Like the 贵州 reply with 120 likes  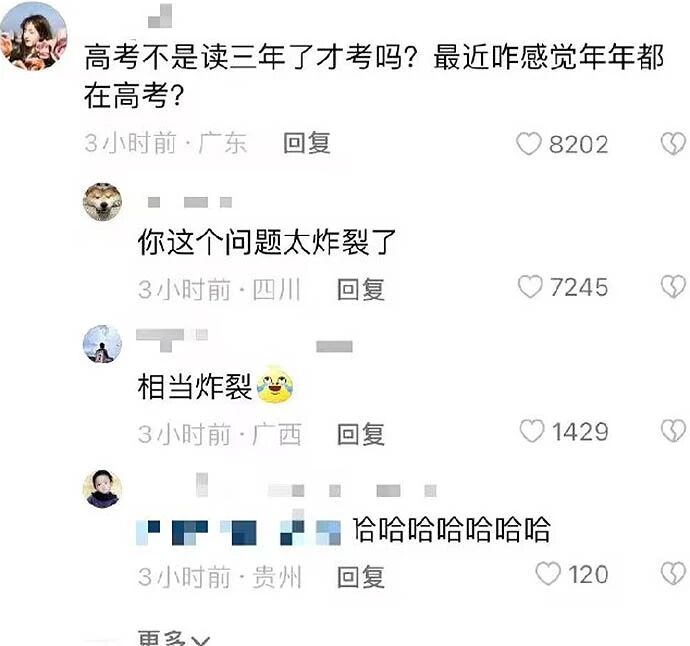[x=548, y=574]
